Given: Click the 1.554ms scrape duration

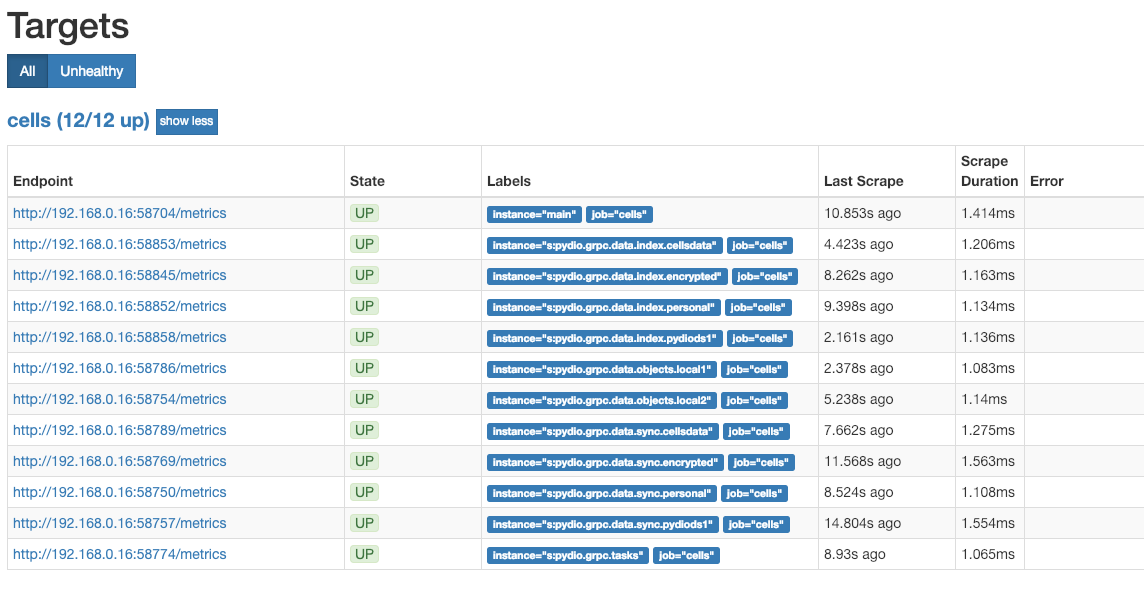Looking at the screenshot, I should pos(988,523).
